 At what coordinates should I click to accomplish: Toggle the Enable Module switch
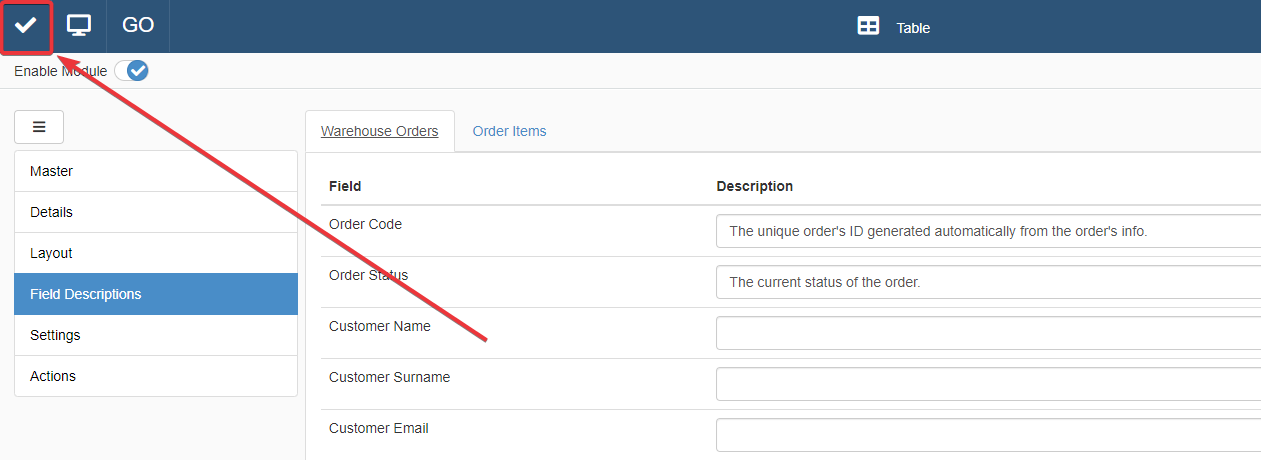[x=132, y=71]
